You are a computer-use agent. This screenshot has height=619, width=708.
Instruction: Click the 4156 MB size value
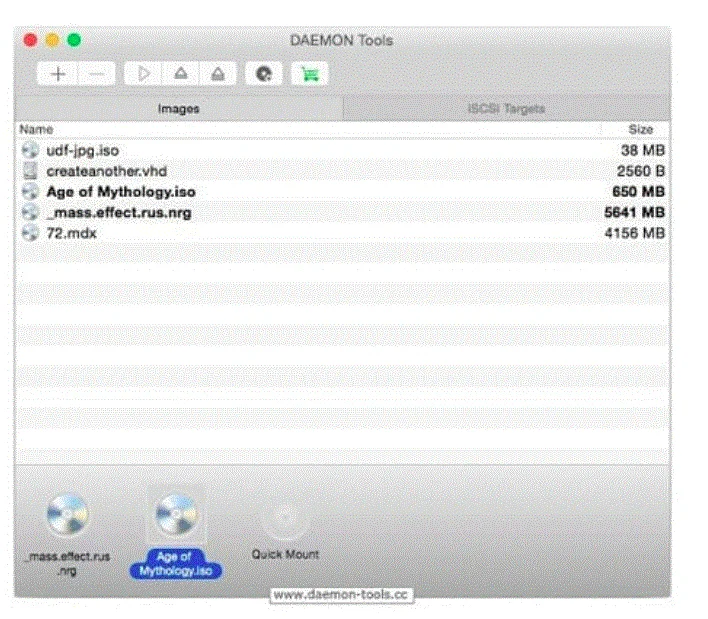point(634,233)
